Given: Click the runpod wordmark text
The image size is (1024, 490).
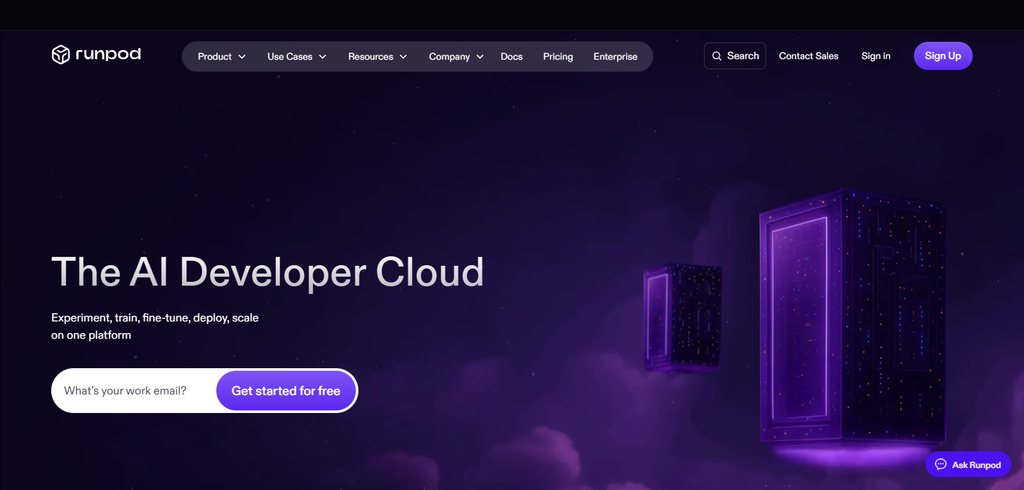Looking at the screenshot, I should 108,54.
